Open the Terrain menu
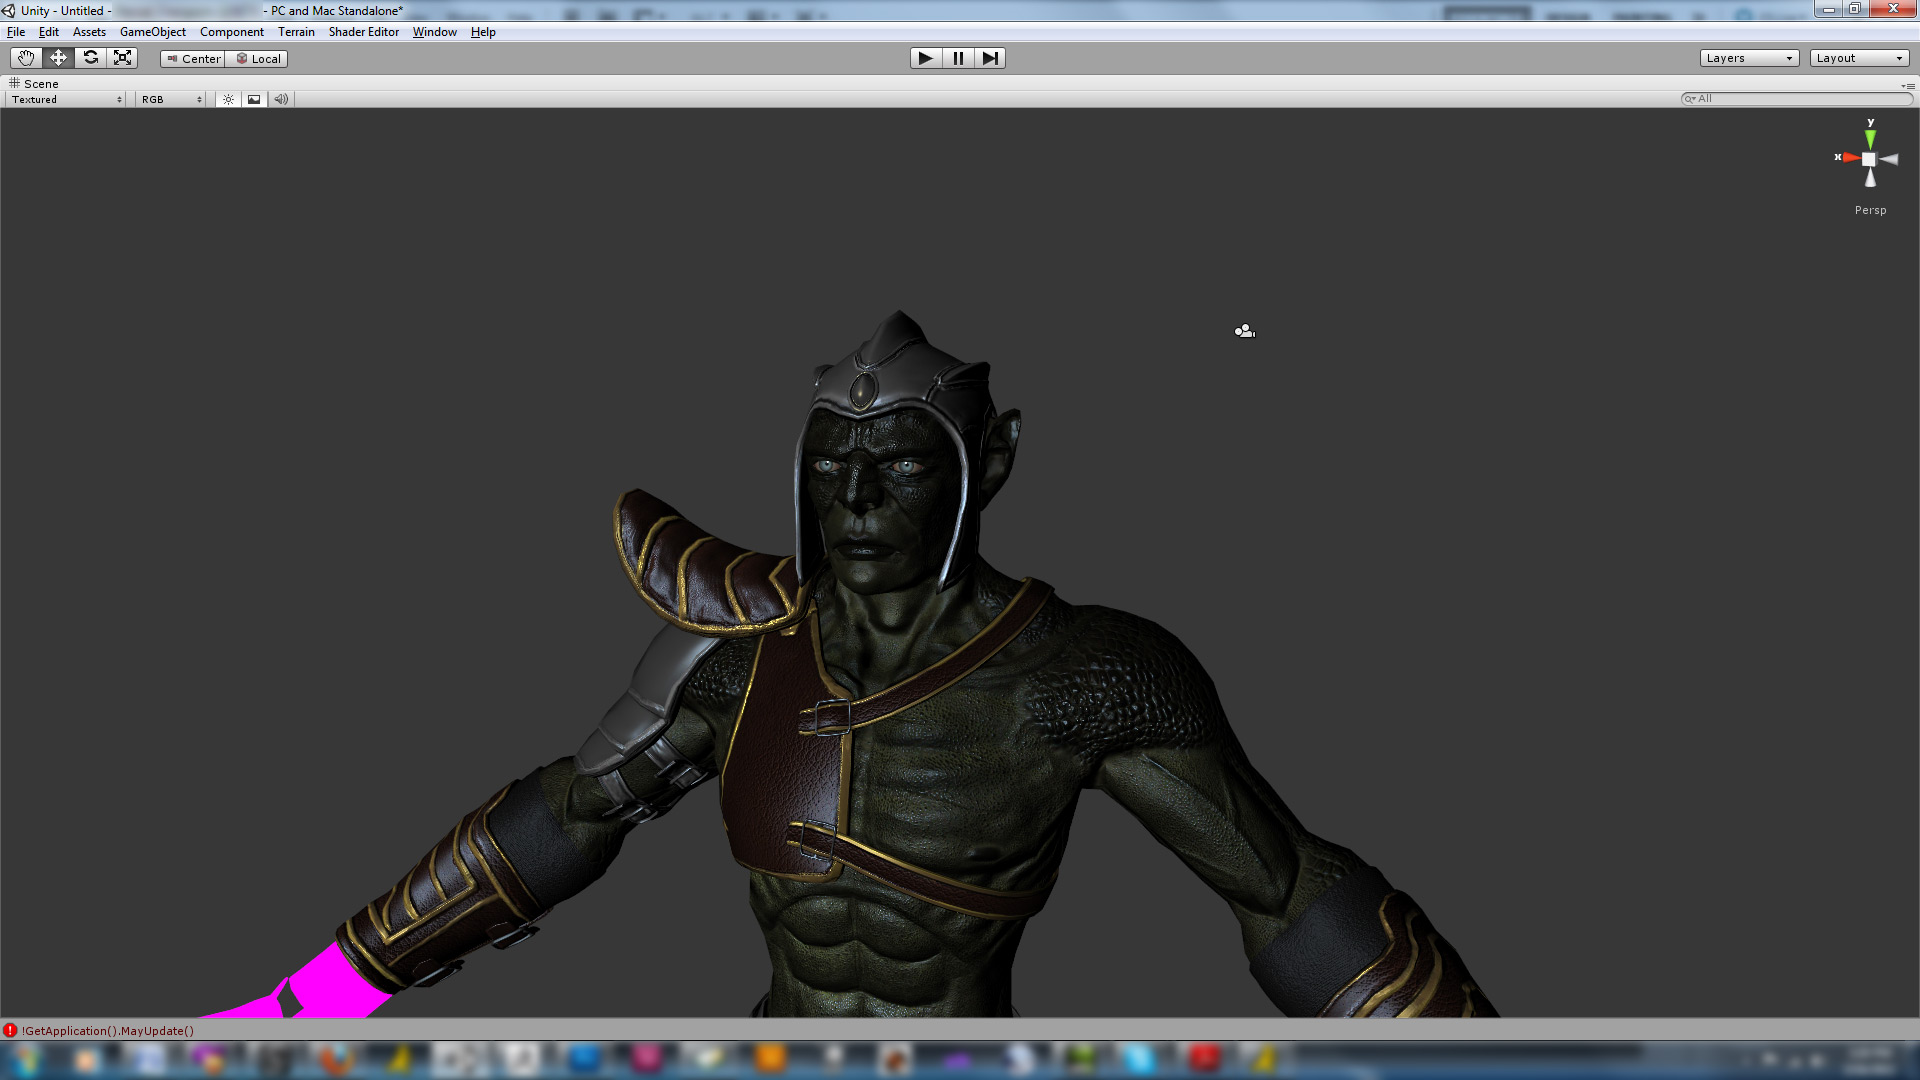This screenshot has height=1080, width=1920. 296,32
